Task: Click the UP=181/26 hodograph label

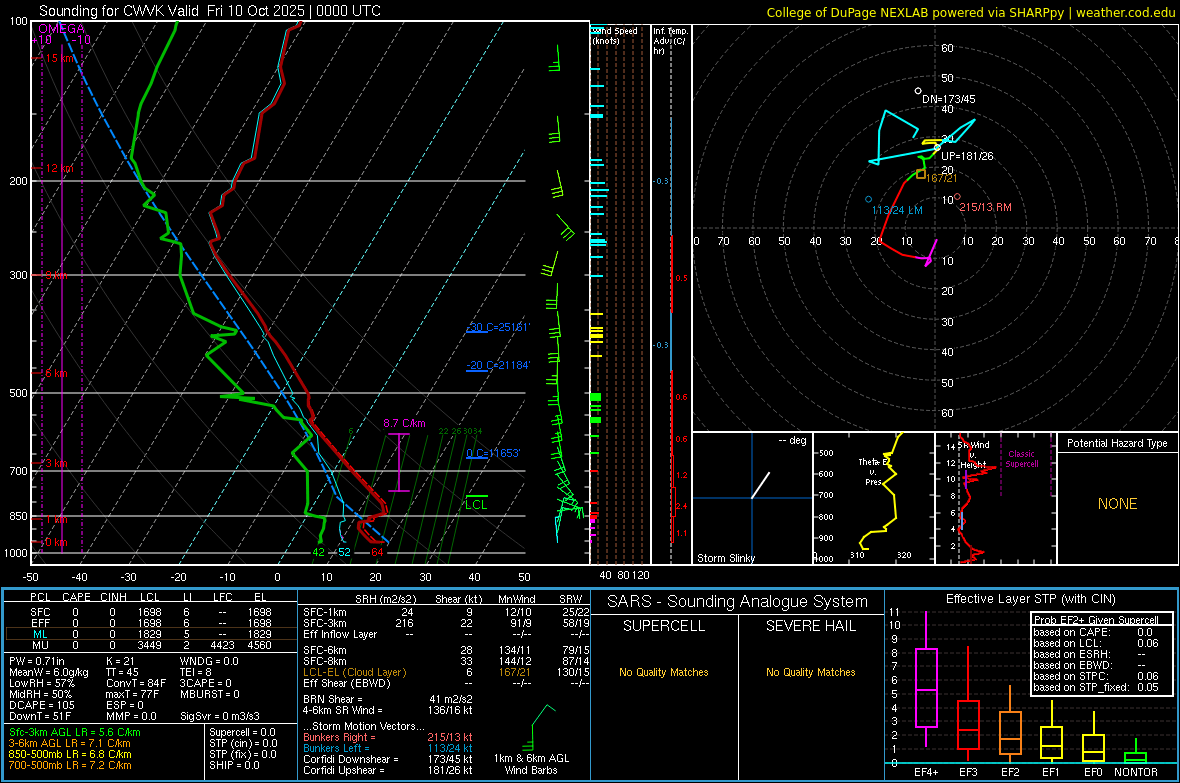Action: coord(967,156)
